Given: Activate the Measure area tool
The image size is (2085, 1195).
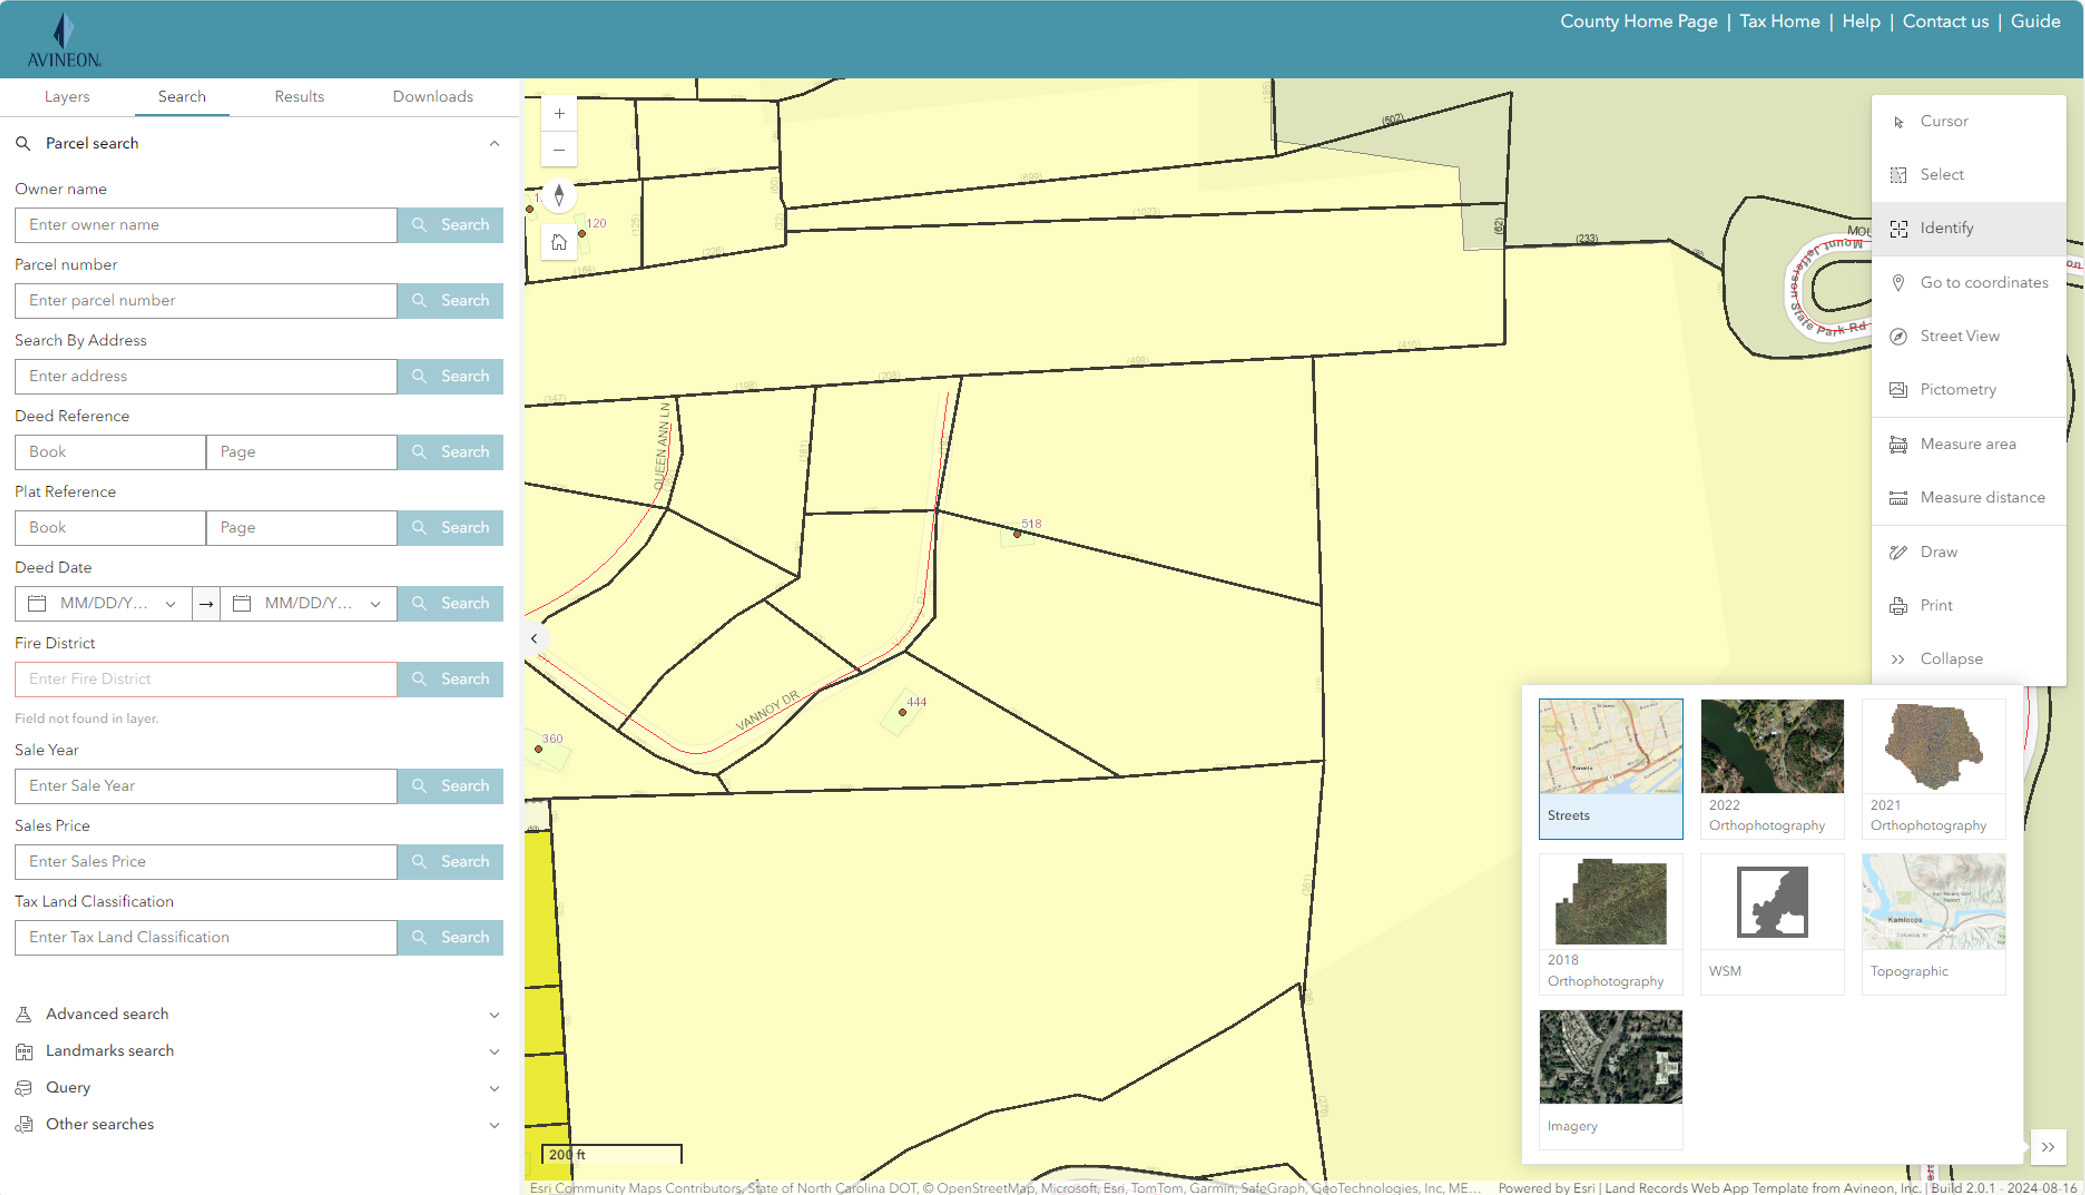Looking at the screenshot, I should tap(1968, 443).
